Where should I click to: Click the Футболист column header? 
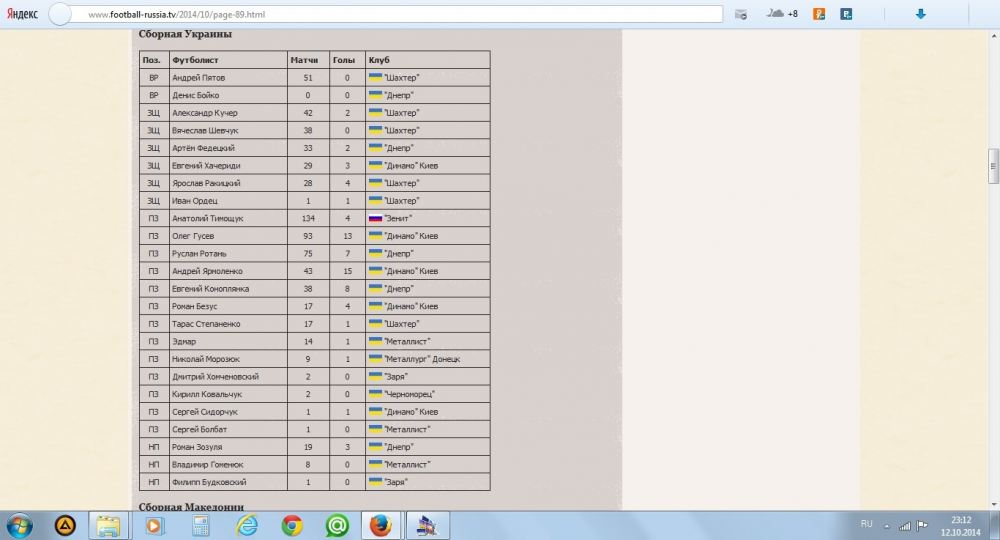pos(195,60)
